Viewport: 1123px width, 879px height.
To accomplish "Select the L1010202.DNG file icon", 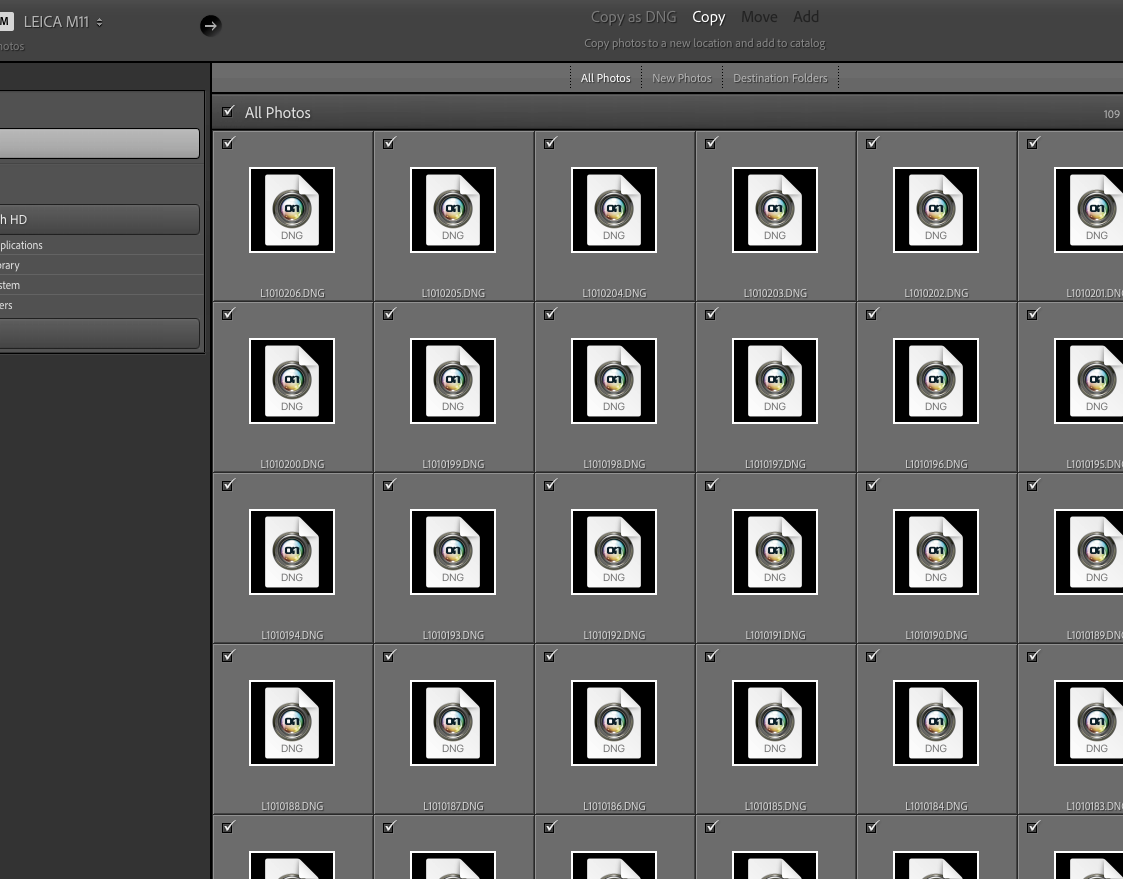I will pyautogui.click(x=936, y=210).
